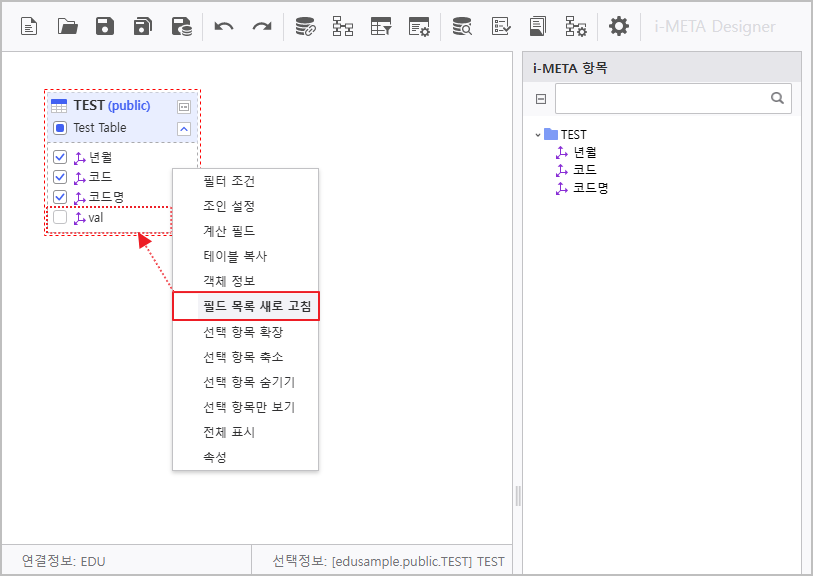
Task: Click the 코드명 field name in table
Action: 106,197
